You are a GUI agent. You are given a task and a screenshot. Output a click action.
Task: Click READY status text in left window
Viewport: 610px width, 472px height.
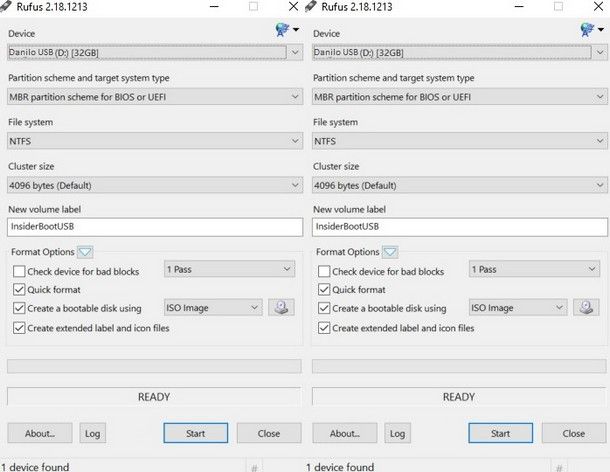pyautogui.click(x=154, y=397)
